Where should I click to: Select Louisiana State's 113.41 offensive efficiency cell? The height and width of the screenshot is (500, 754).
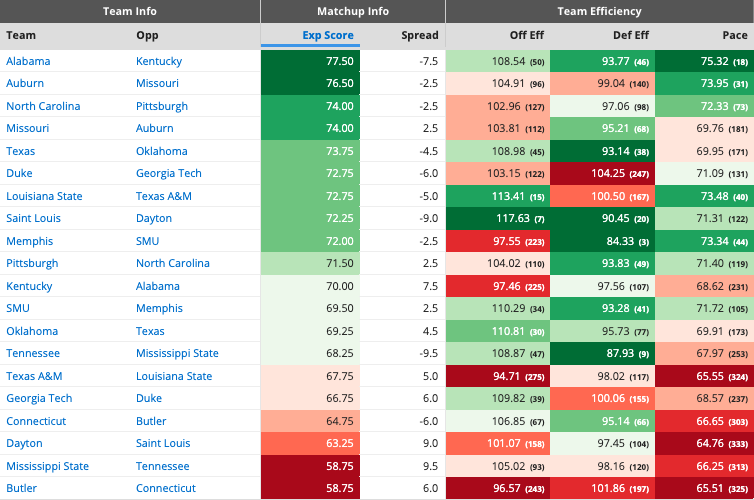(498, 196)
